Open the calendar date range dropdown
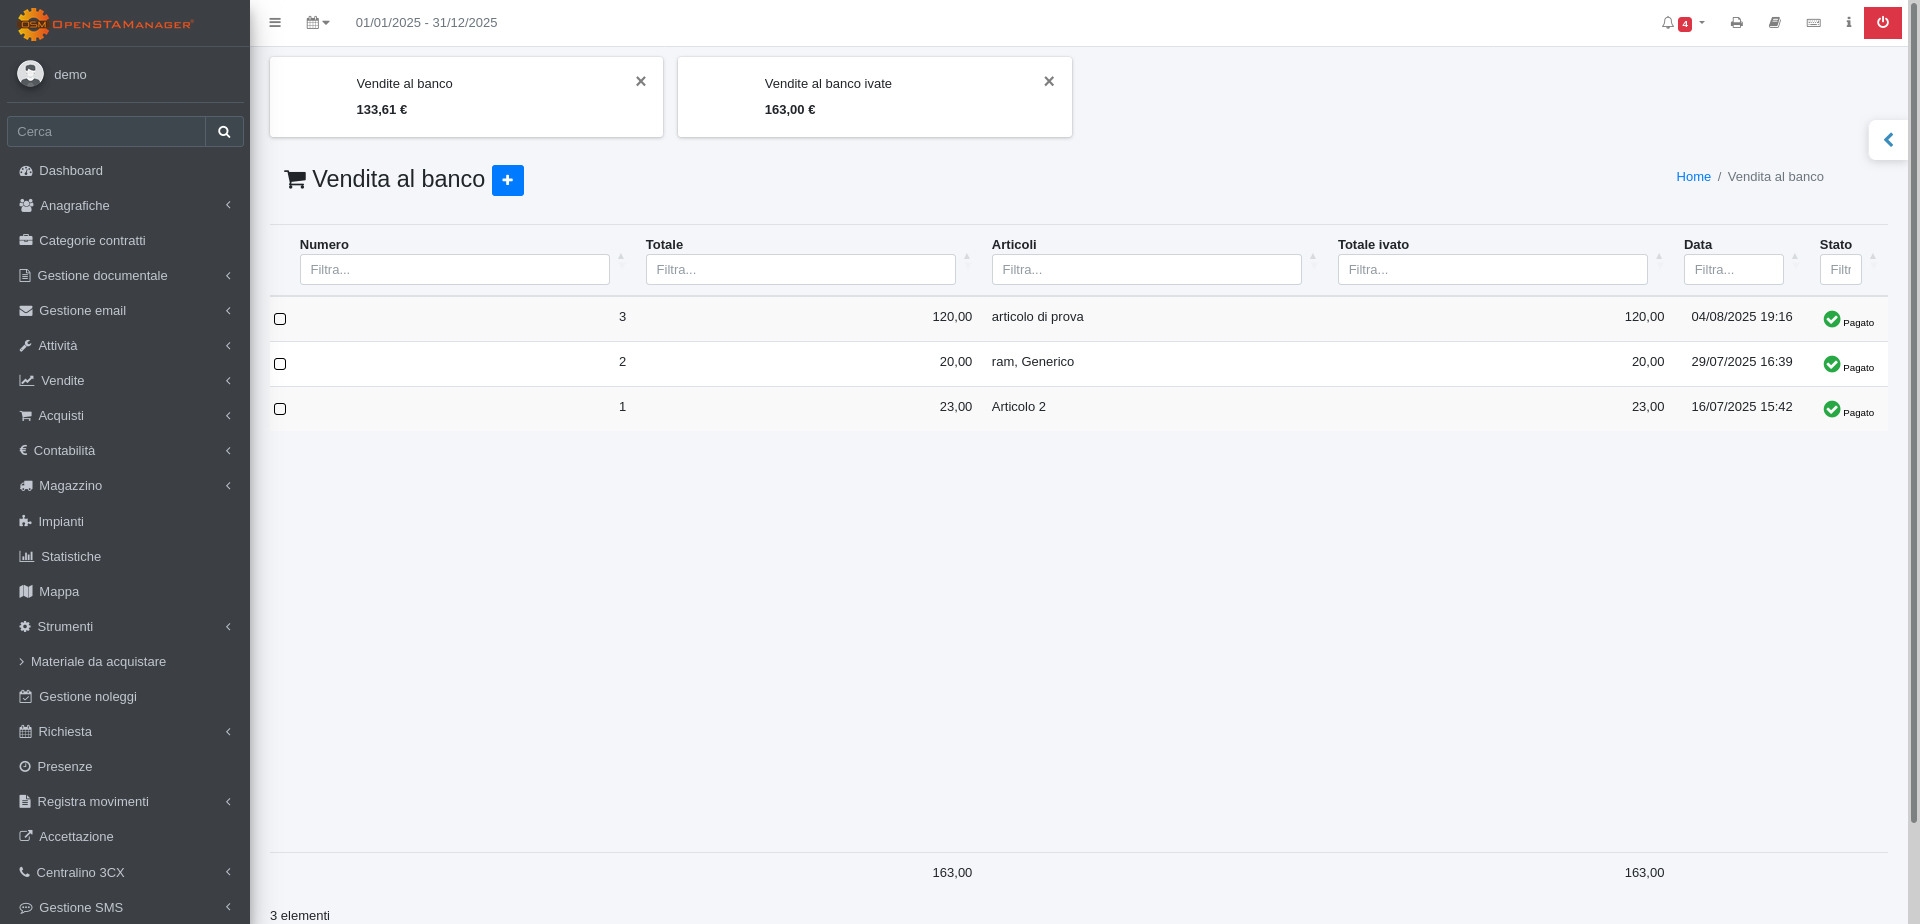Screen dimensions: 1920x924 pyautogui.click(x=317, y=23)
